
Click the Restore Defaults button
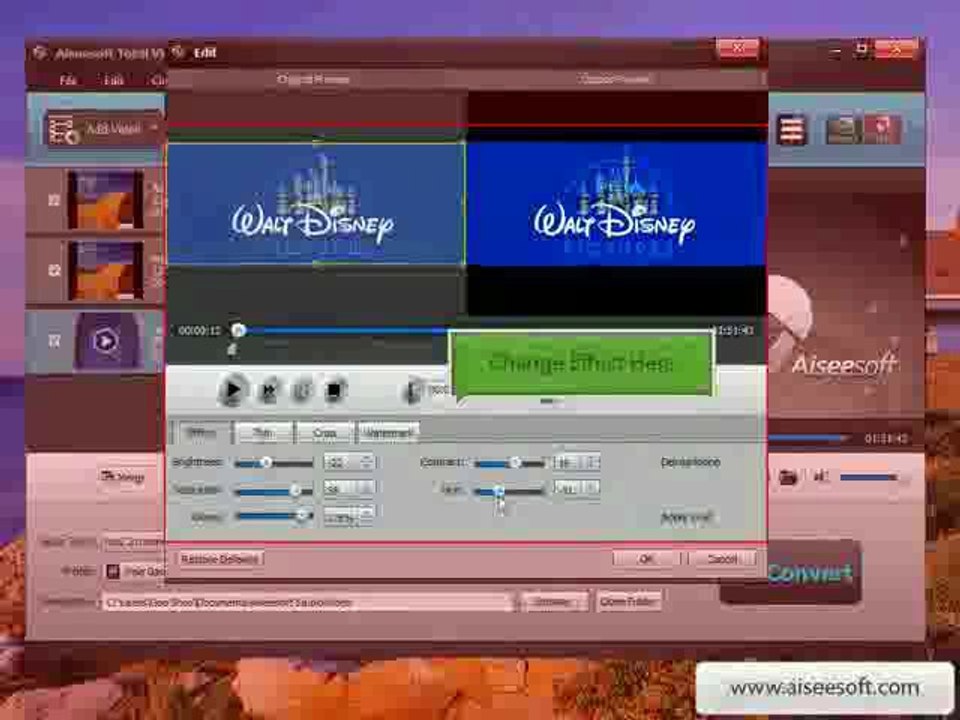coord(220,559)
